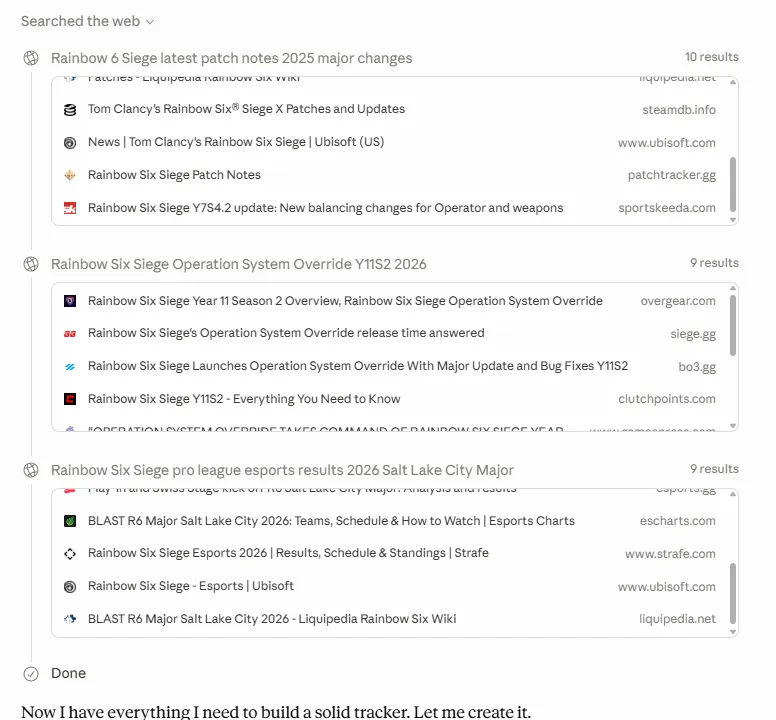Click 9 results label of System Override search
This screenshot has width=776, height=720.
click(x=714, y=263)
